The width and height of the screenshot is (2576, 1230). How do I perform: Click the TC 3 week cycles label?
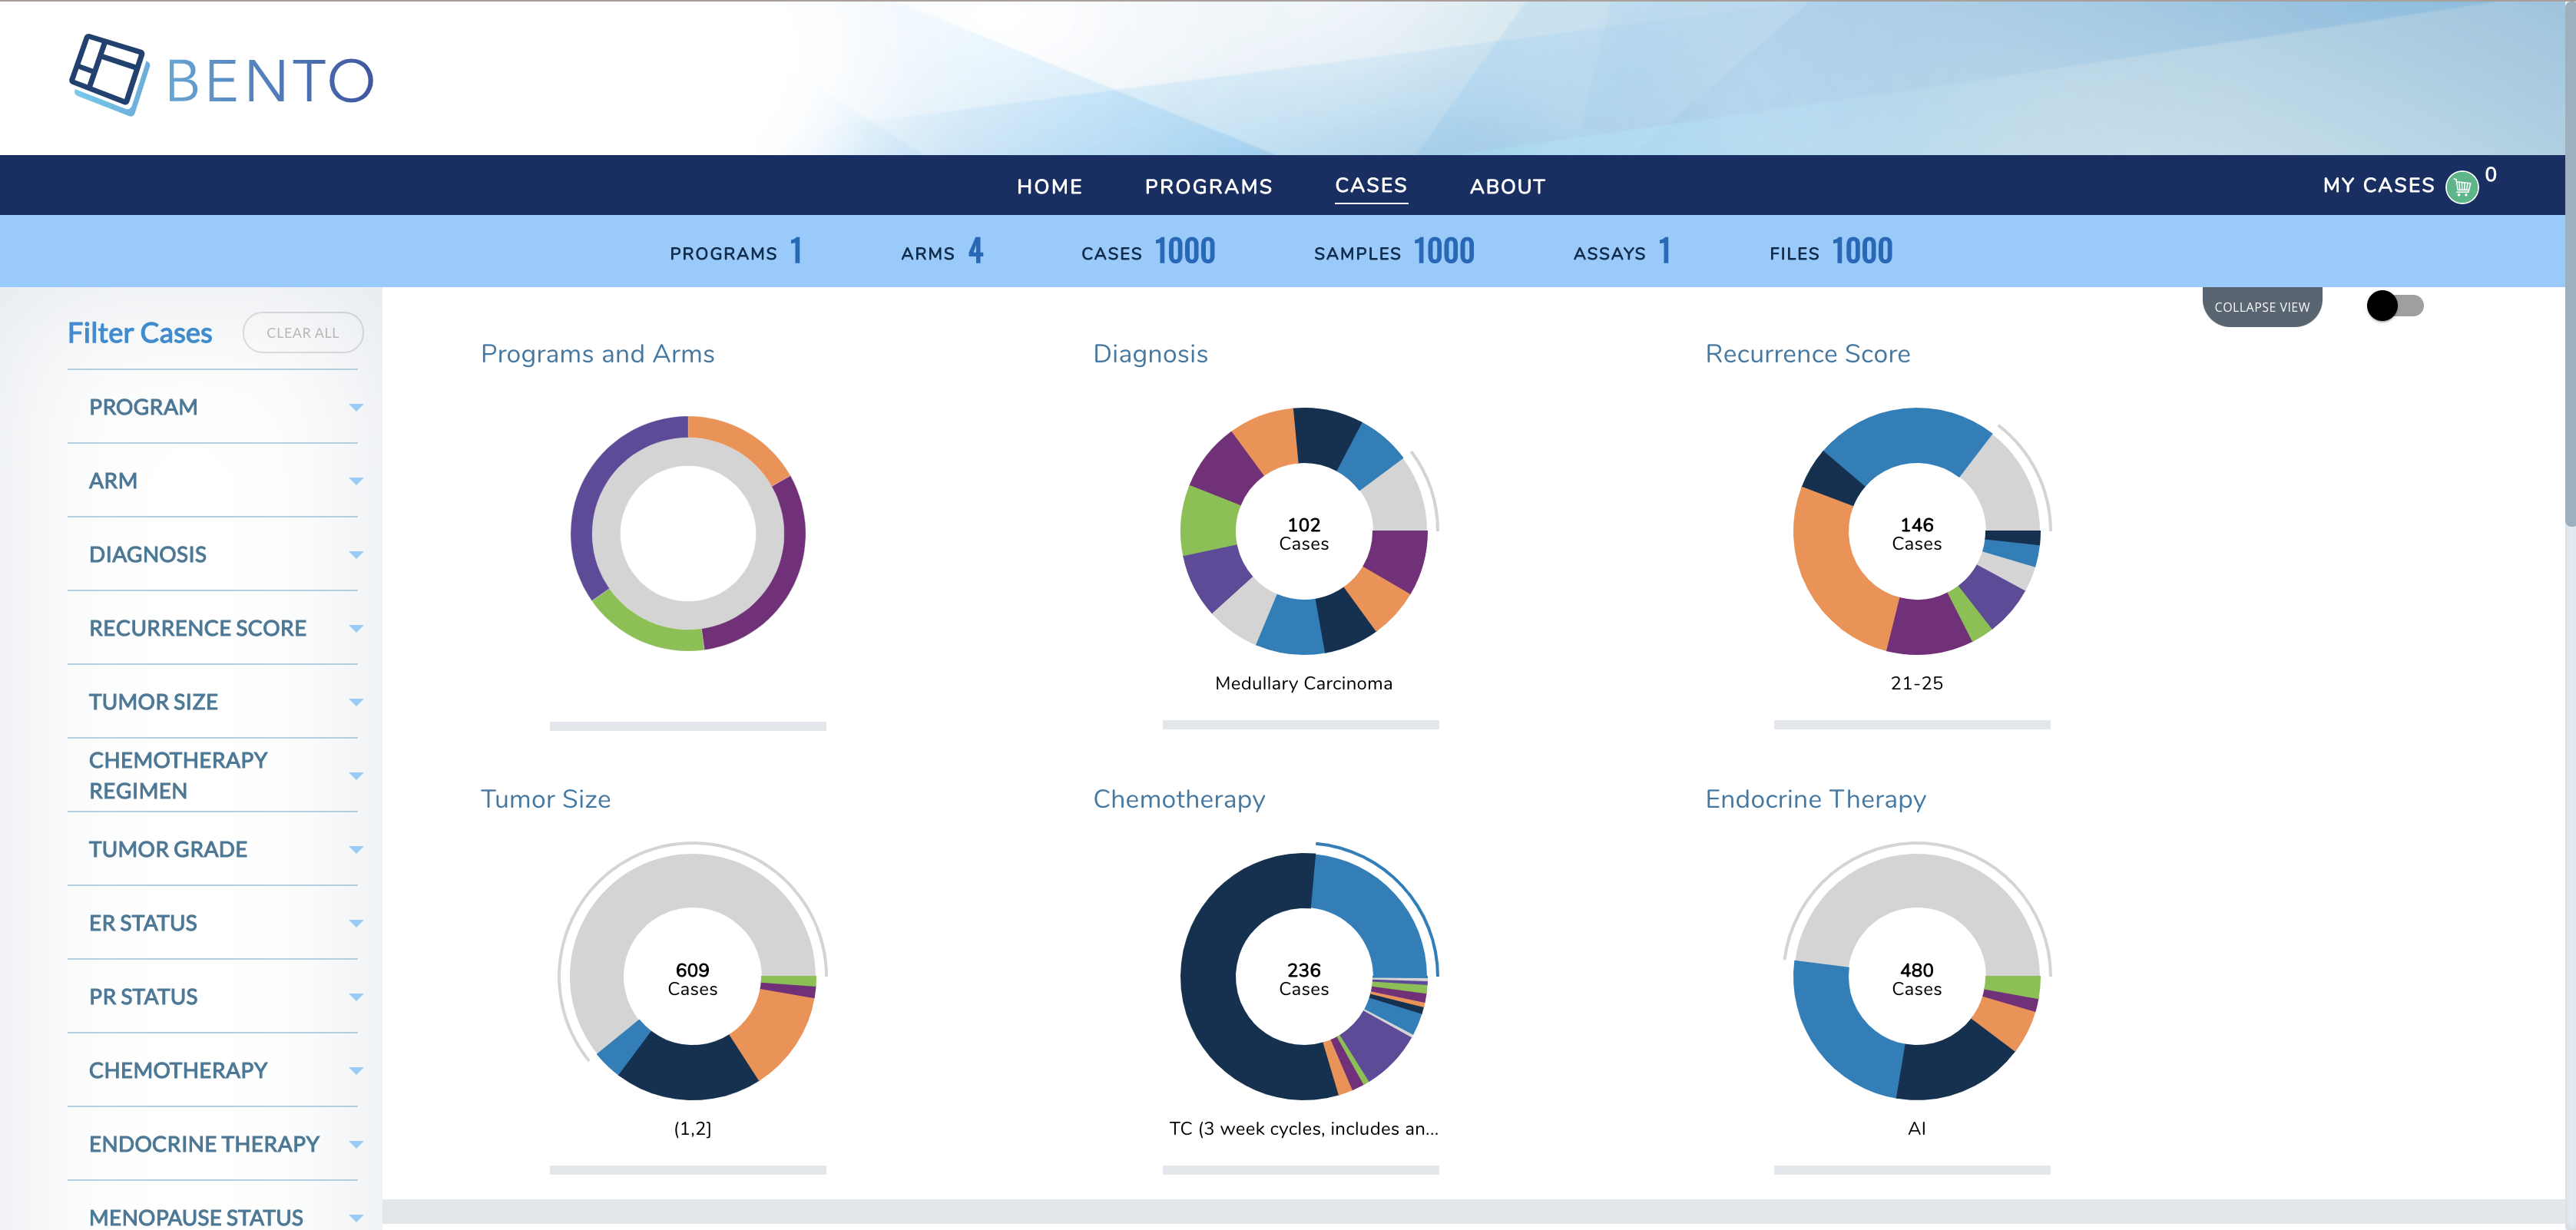click(1303, 1128)
